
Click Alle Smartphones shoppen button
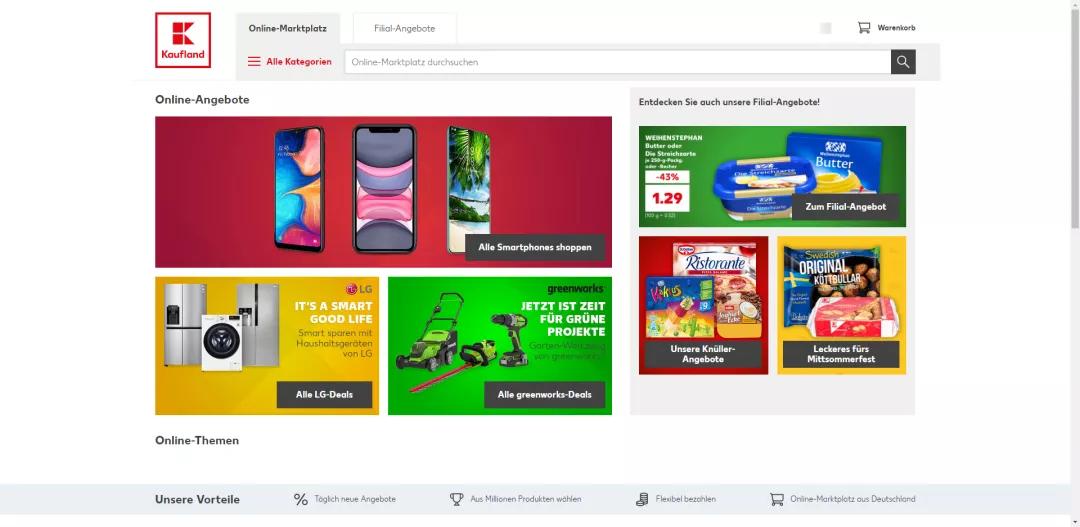click(535, 247)
